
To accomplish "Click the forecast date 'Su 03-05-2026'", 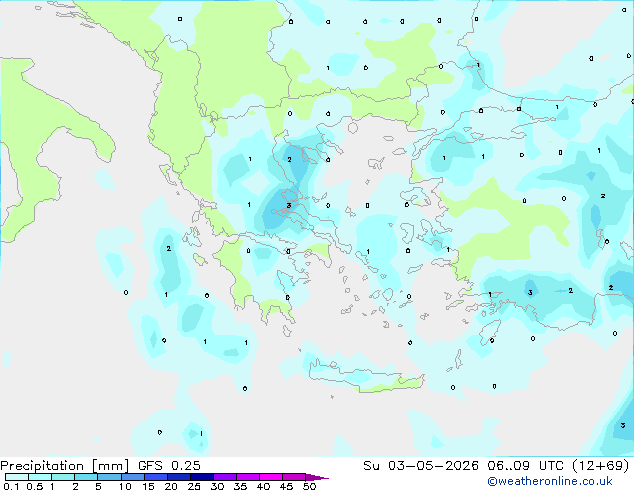I will point(421,465).
